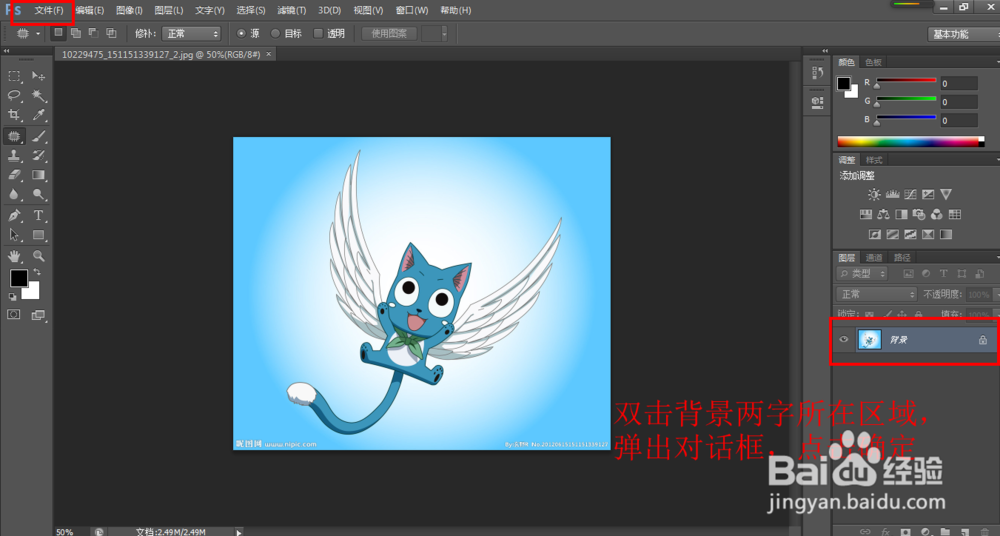
Task: Collapse the toolbox with double arrow
Action: pyautogui.click(x=6, y=50)
